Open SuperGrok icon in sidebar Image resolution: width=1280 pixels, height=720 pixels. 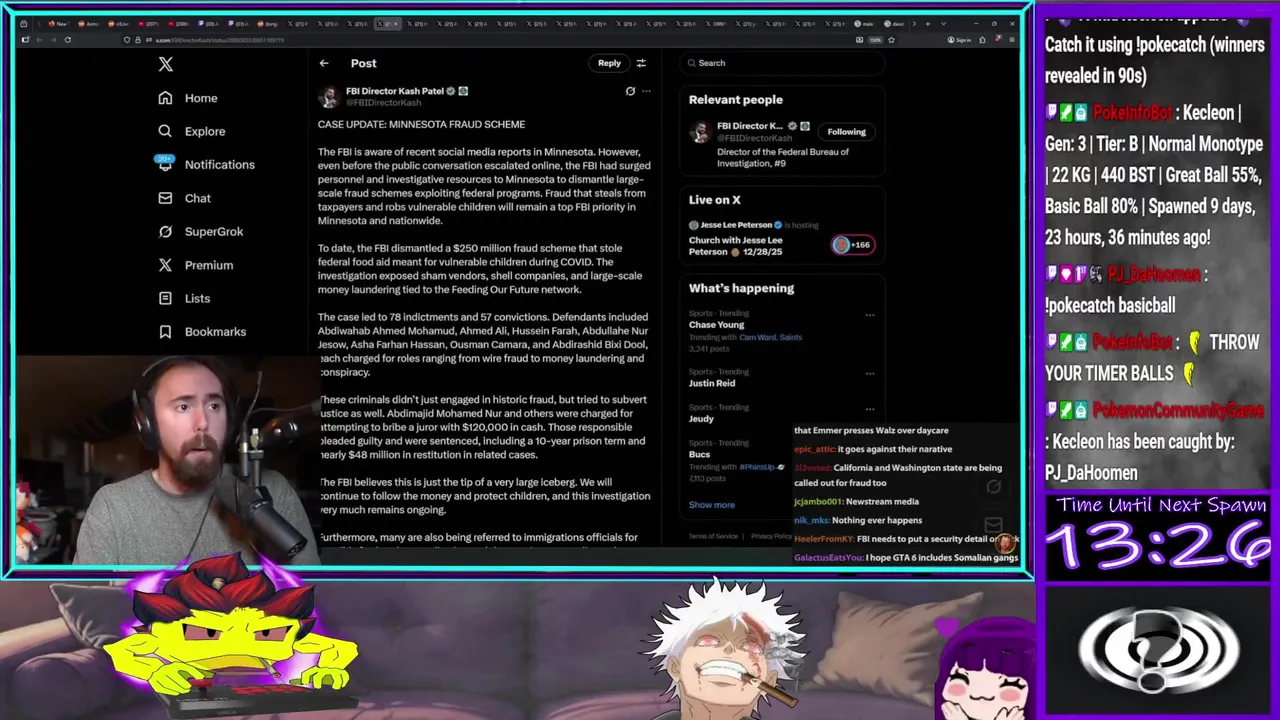click(x=165, y=231)
